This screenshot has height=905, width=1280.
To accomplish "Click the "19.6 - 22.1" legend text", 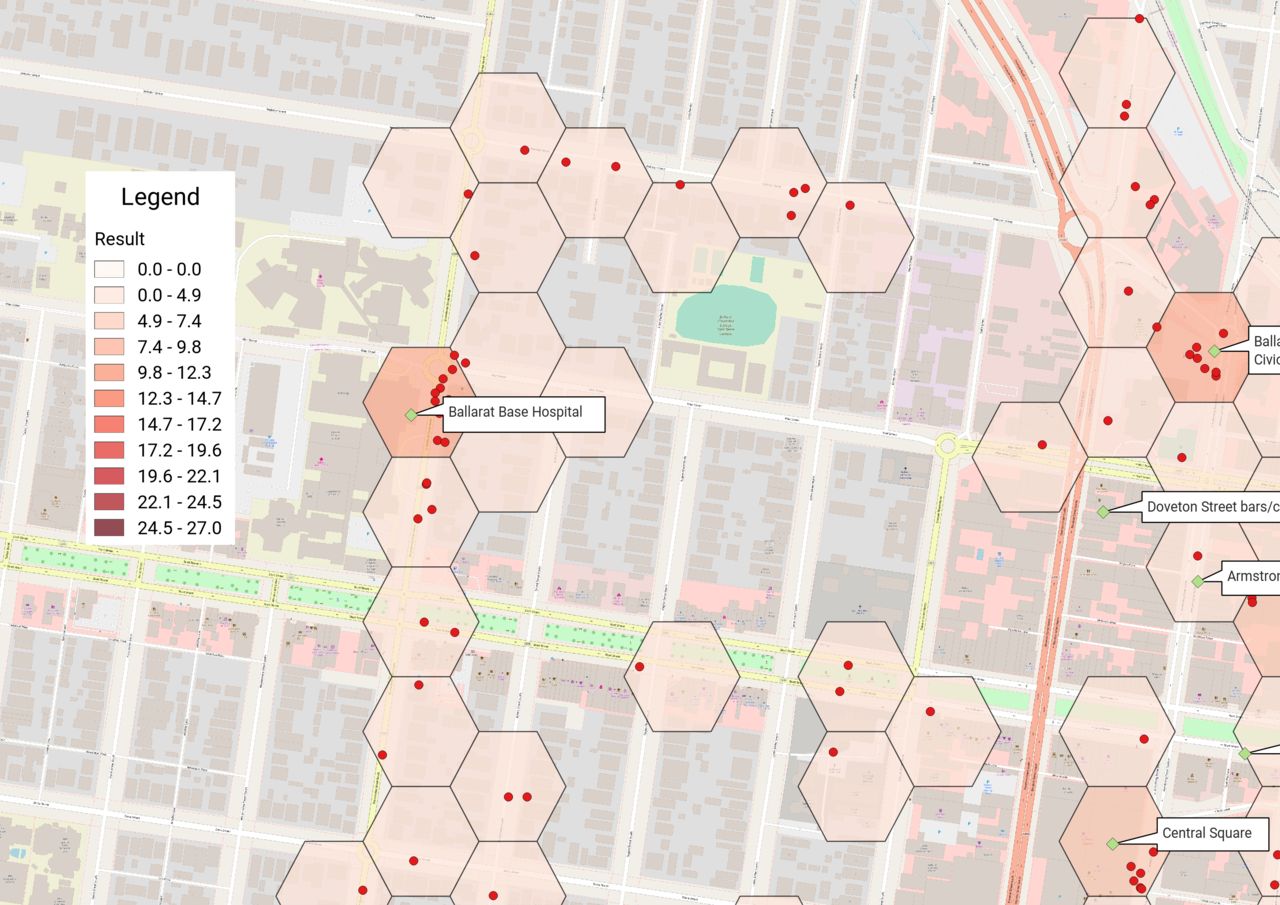I will click(x=179, y=476).
